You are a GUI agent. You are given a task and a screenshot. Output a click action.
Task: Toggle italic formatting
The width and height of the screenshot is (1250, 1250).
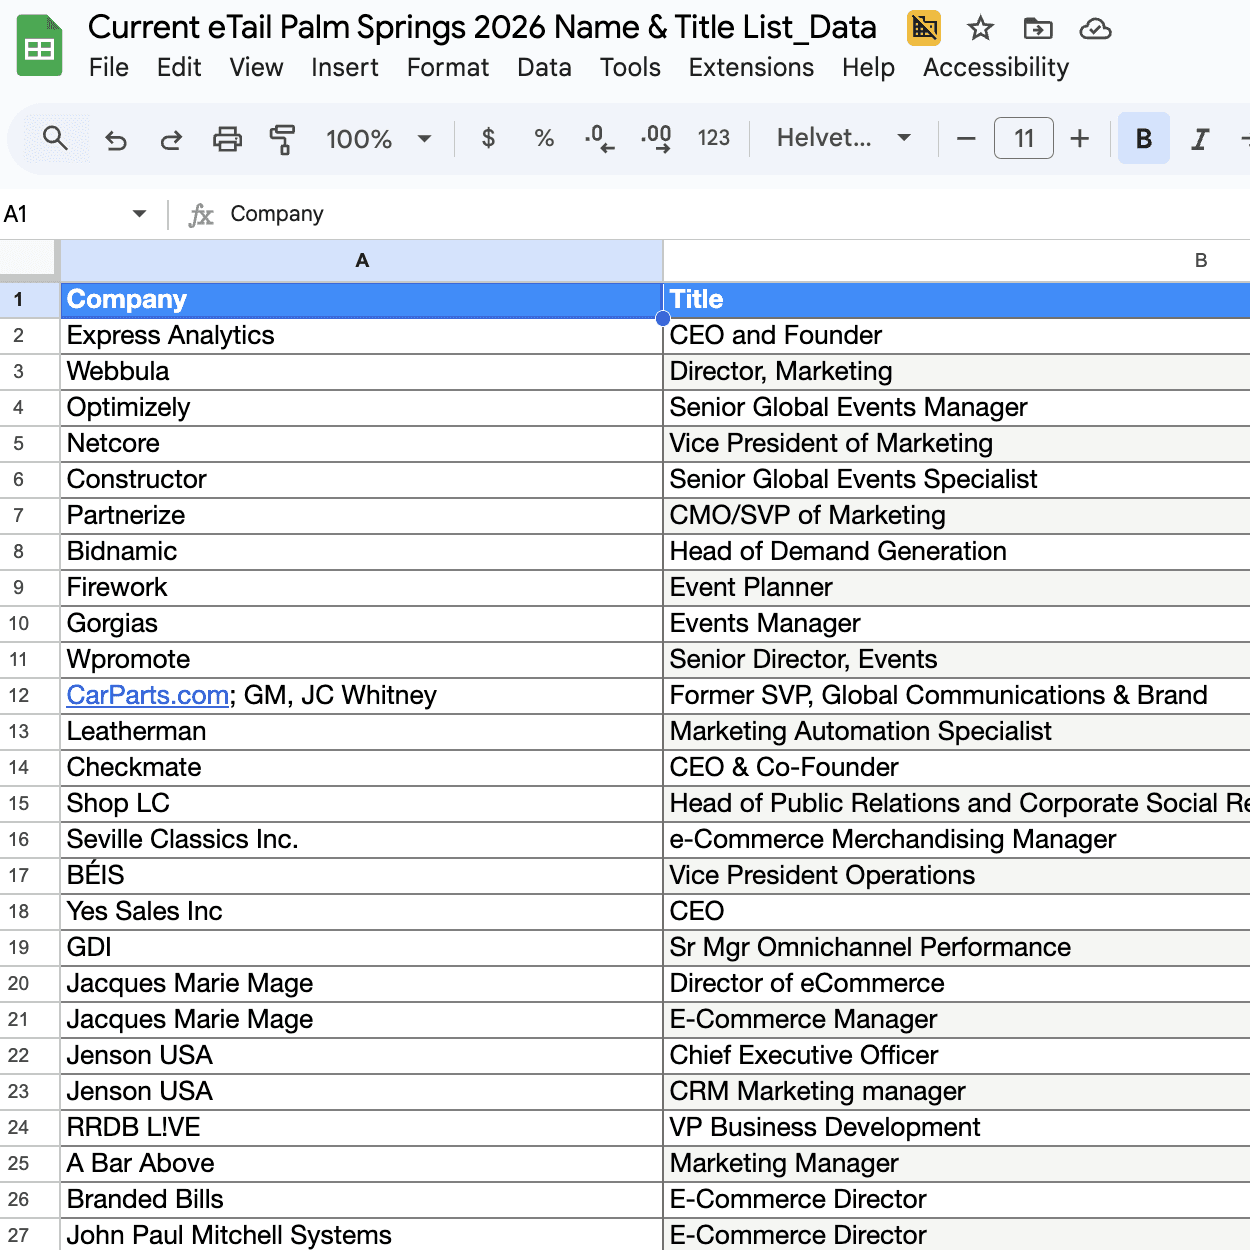[x=1200, y=139]
